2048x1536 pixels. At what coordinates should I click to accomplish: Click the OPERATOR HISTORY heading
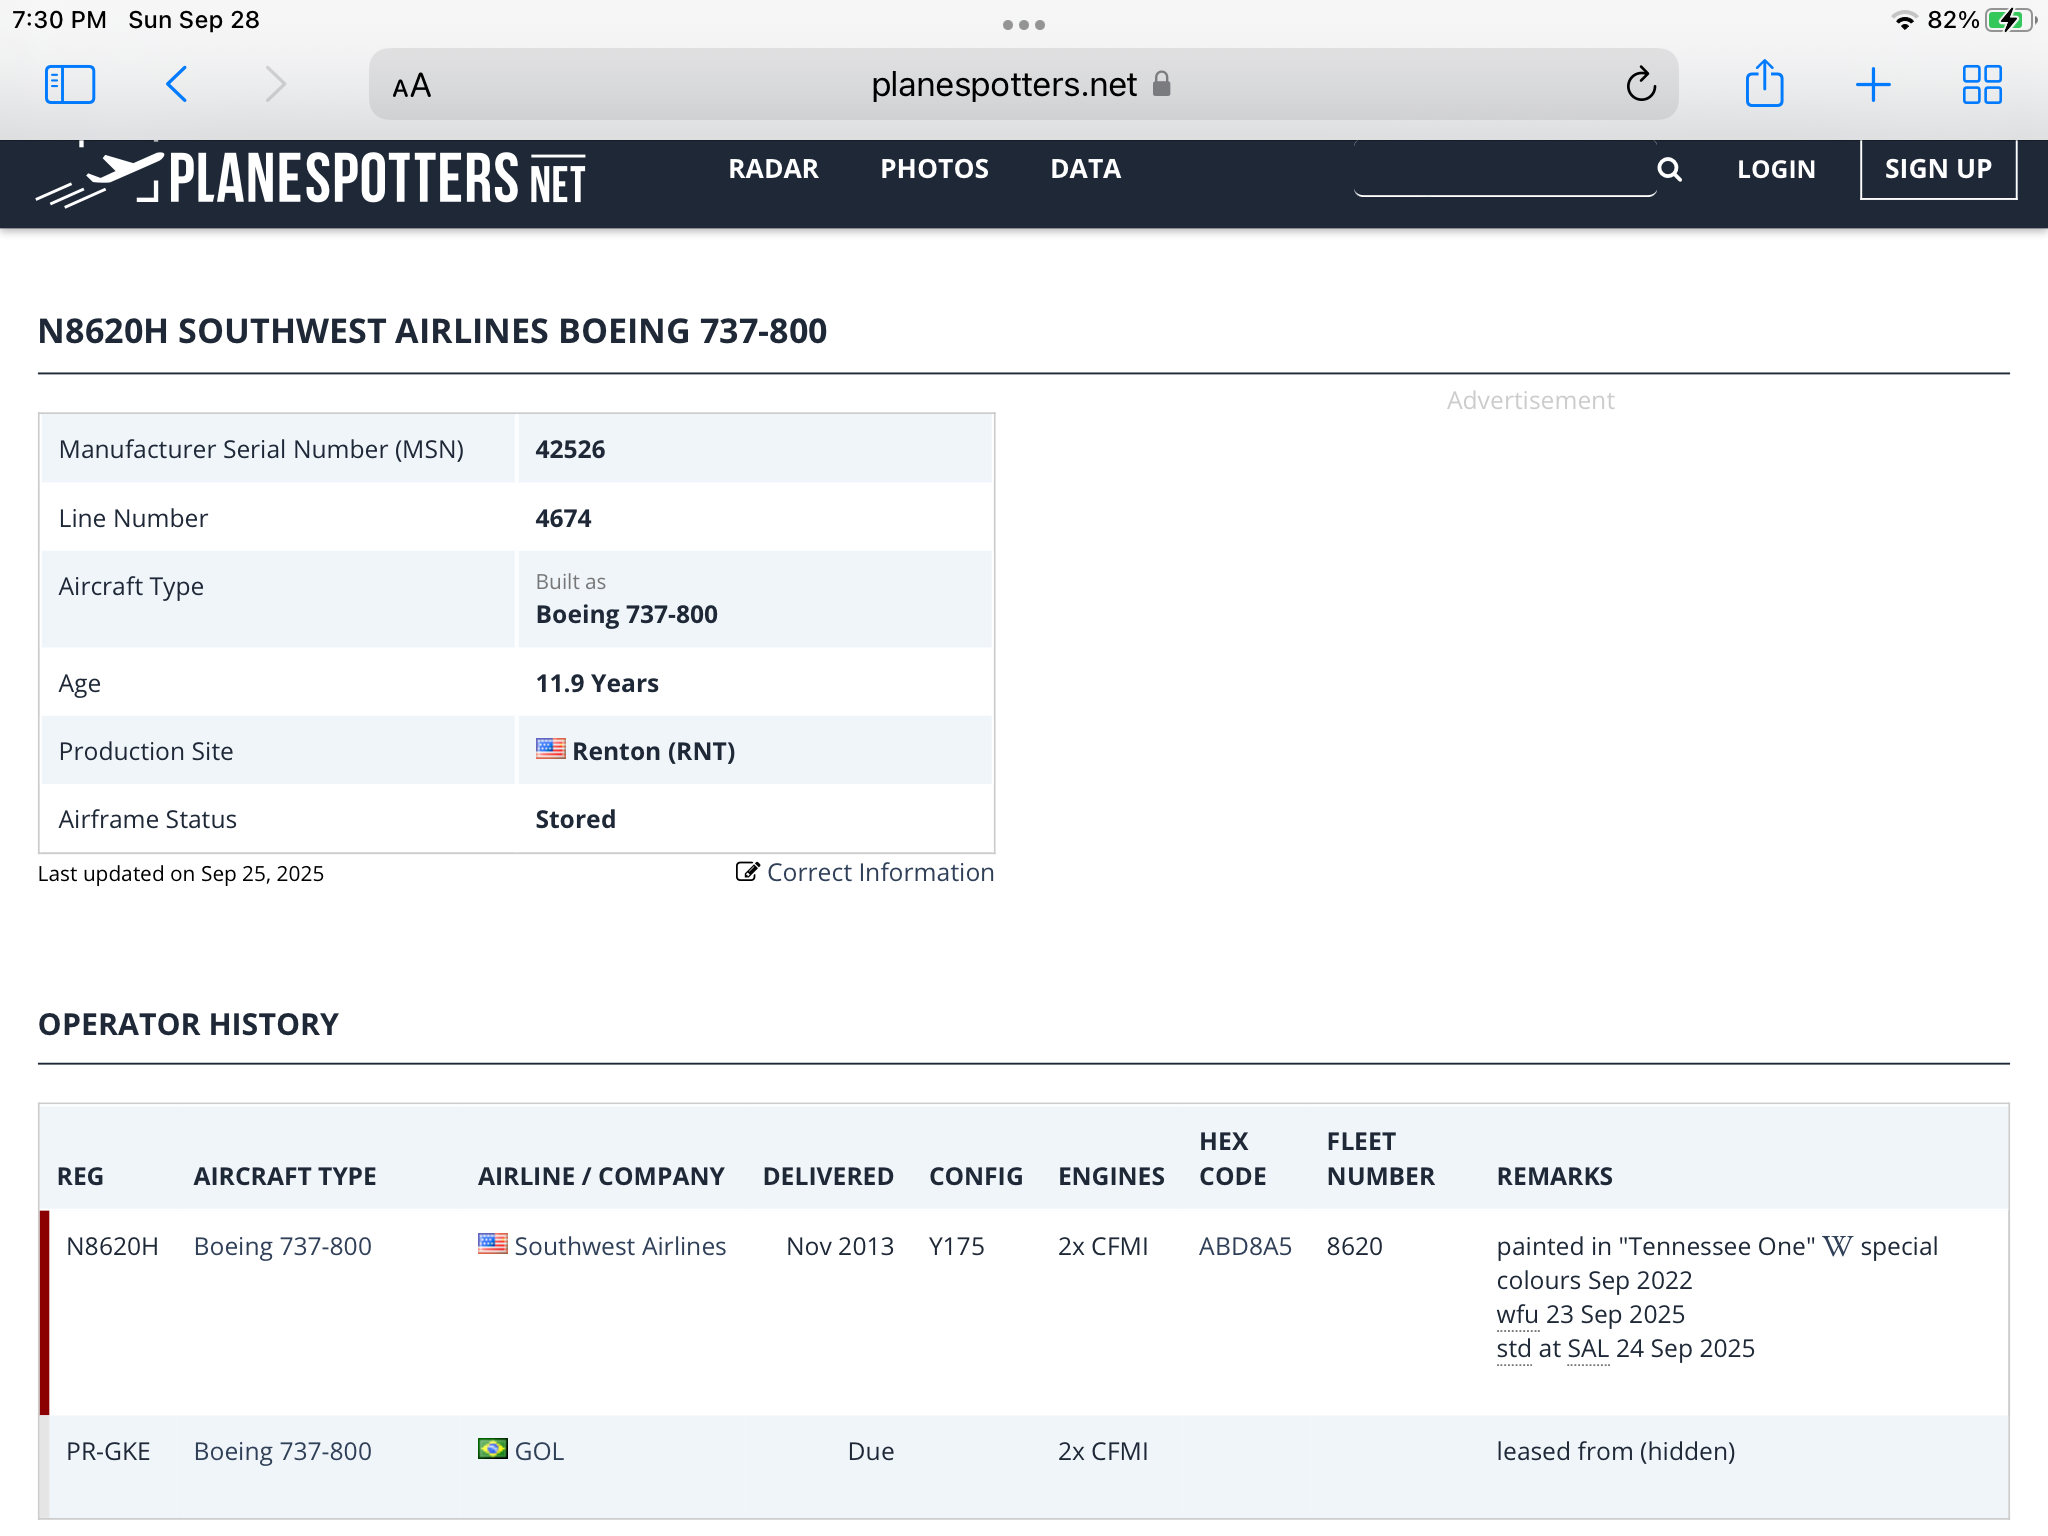pos(188,1024)
